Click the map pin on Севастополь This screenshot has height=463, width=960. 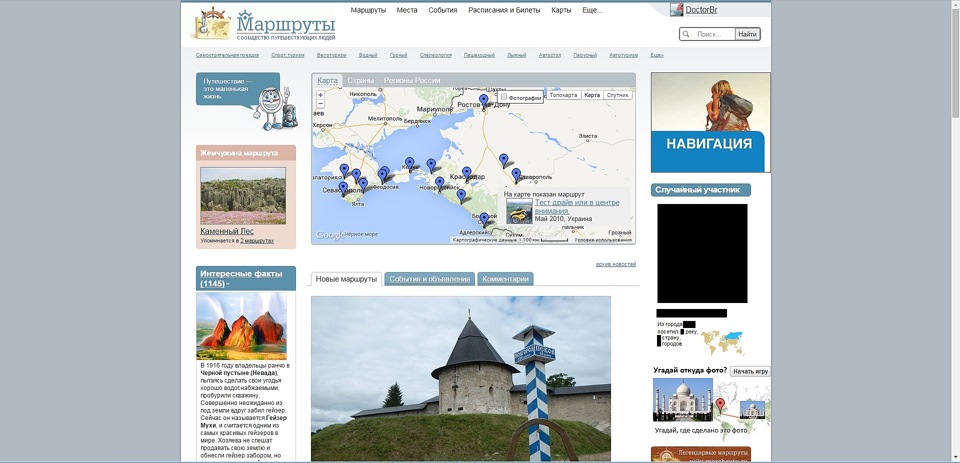tap(343, 188)
